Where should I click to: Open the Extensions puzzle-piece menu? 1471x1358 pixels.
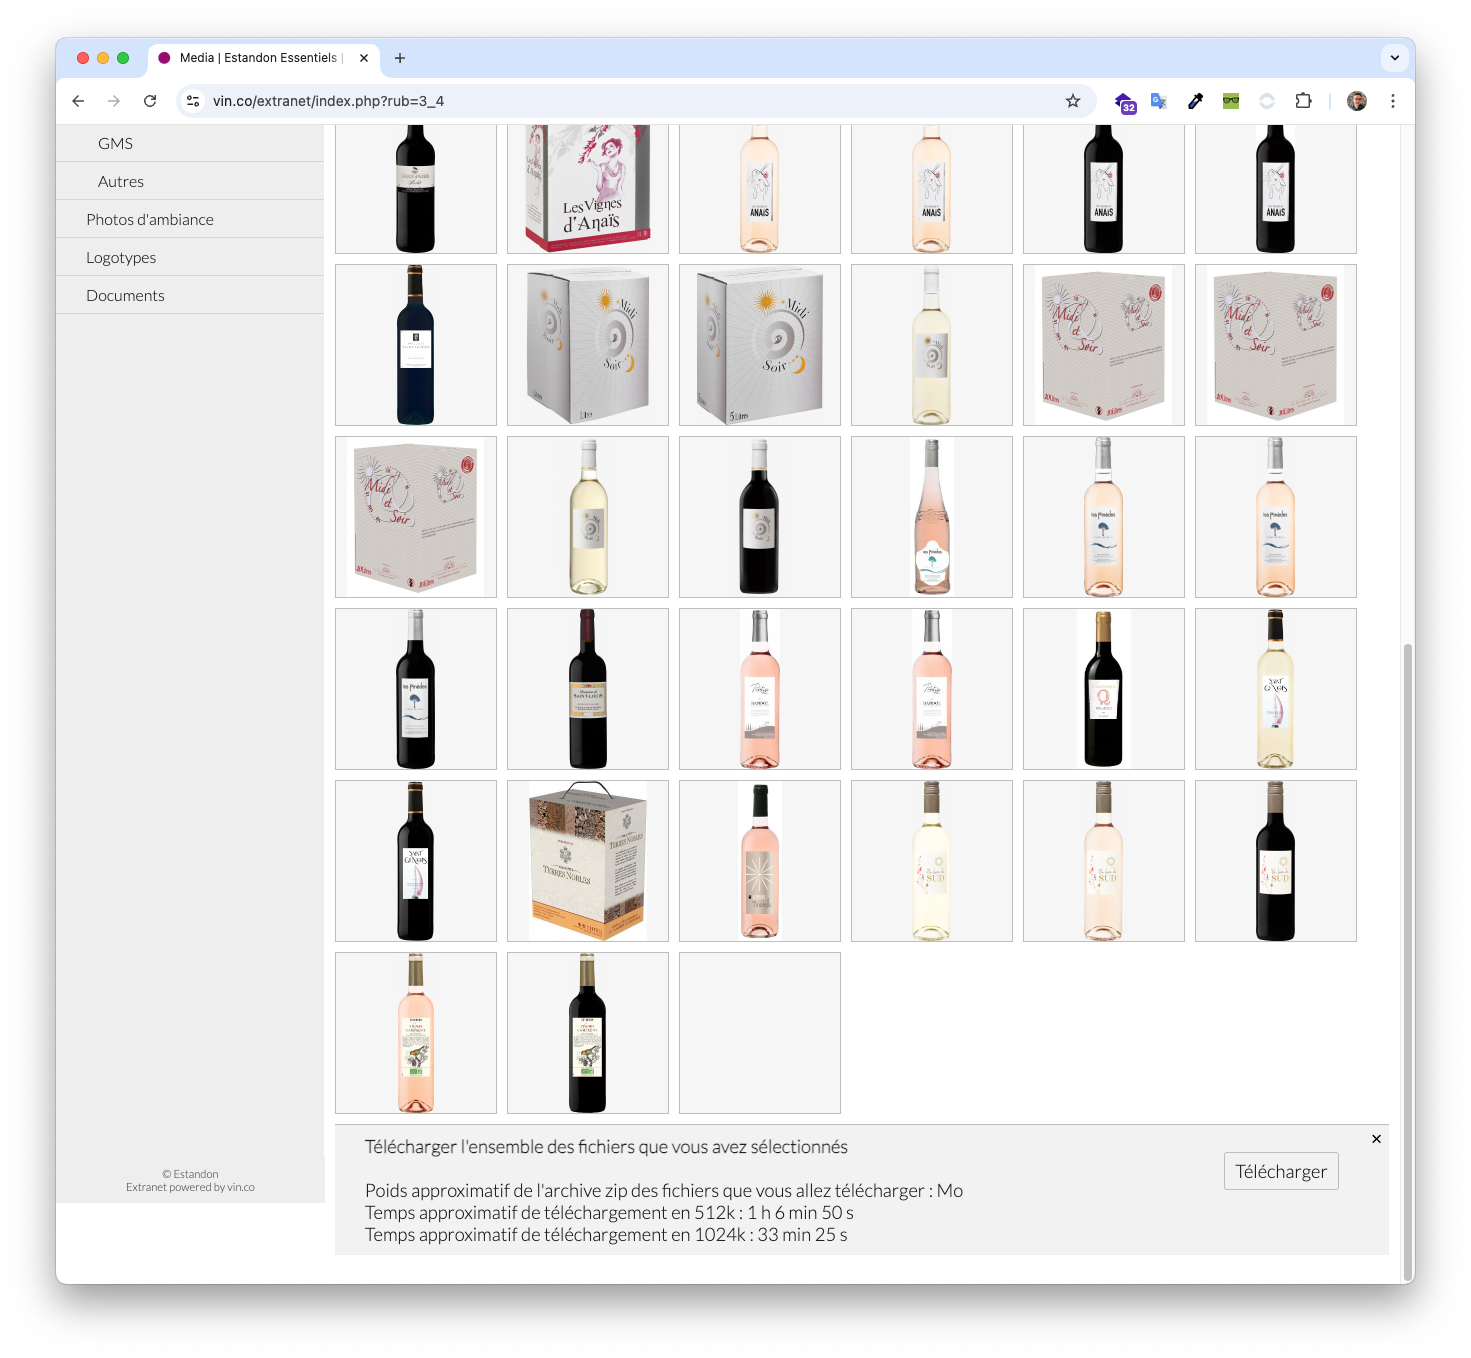[1303, 101]
